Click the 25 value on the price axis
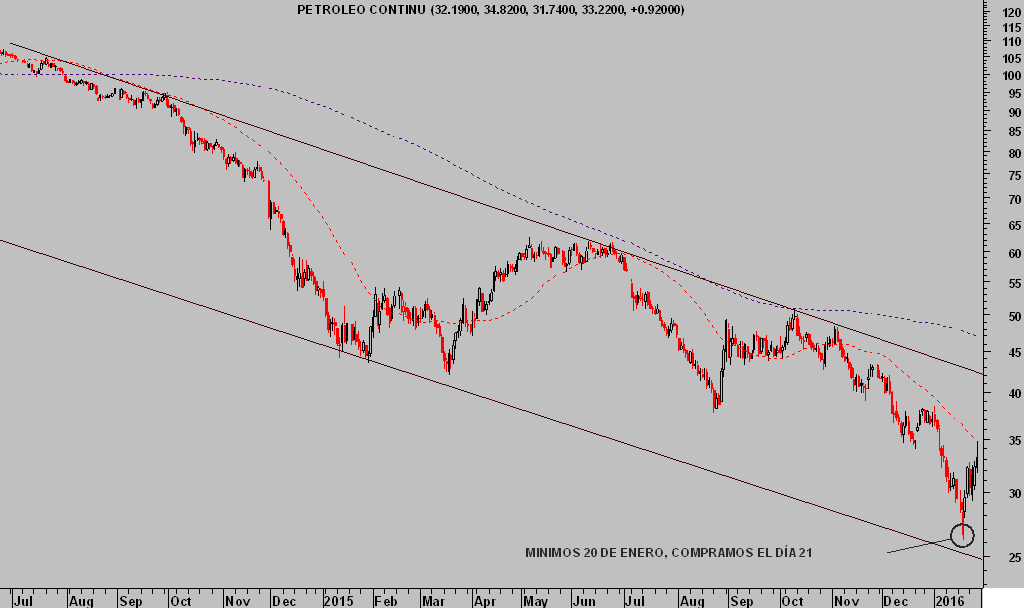 click(x=1013, y=557)
